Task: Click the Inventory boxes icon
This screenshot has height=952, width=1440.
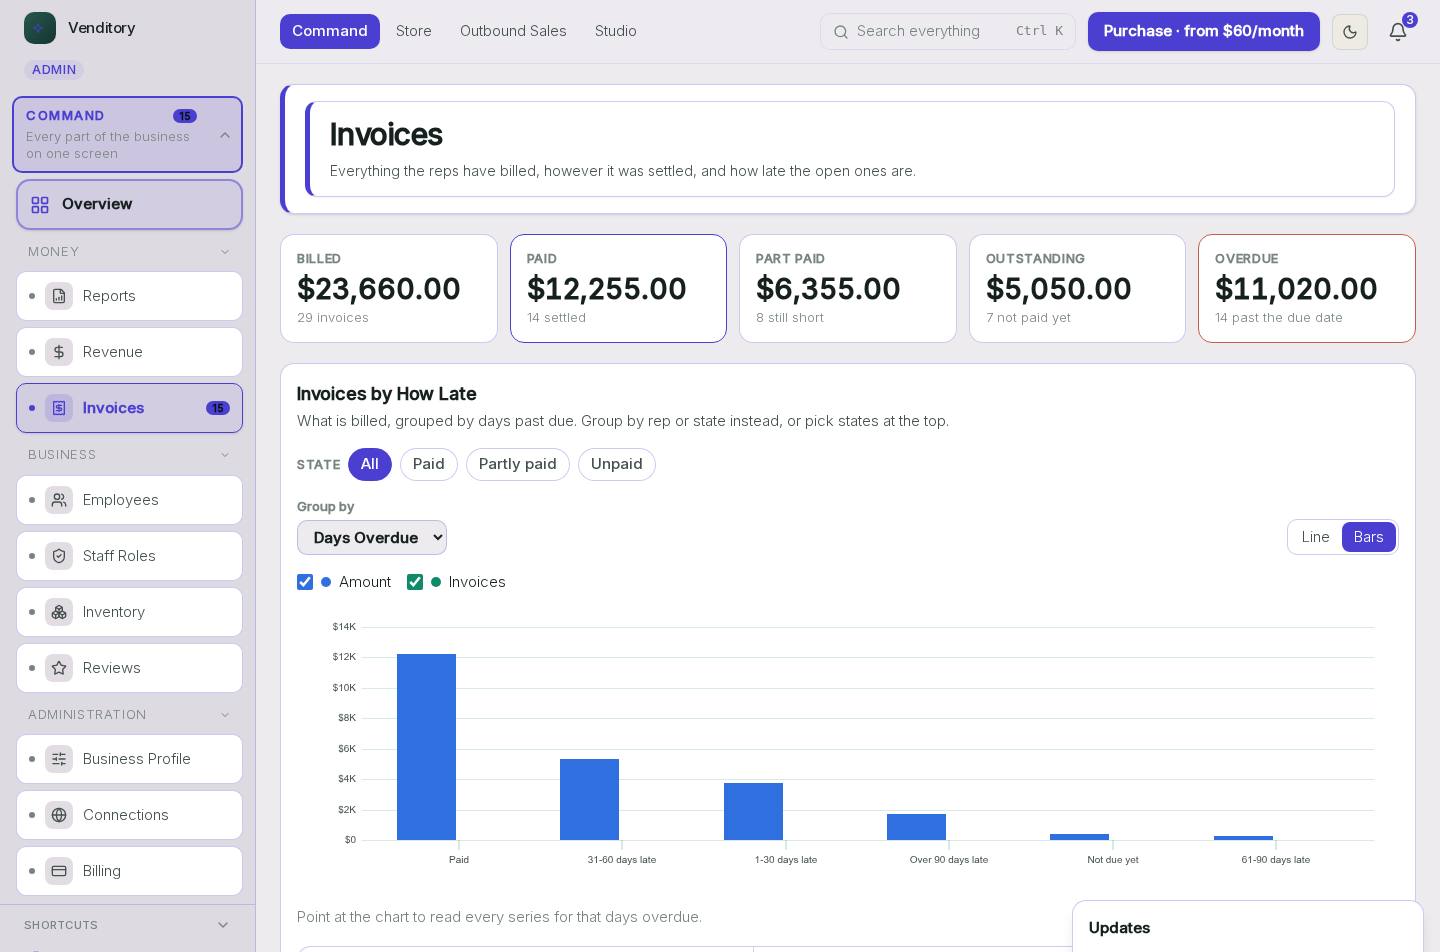Action: pyautogui.click(x=59, y=612)
